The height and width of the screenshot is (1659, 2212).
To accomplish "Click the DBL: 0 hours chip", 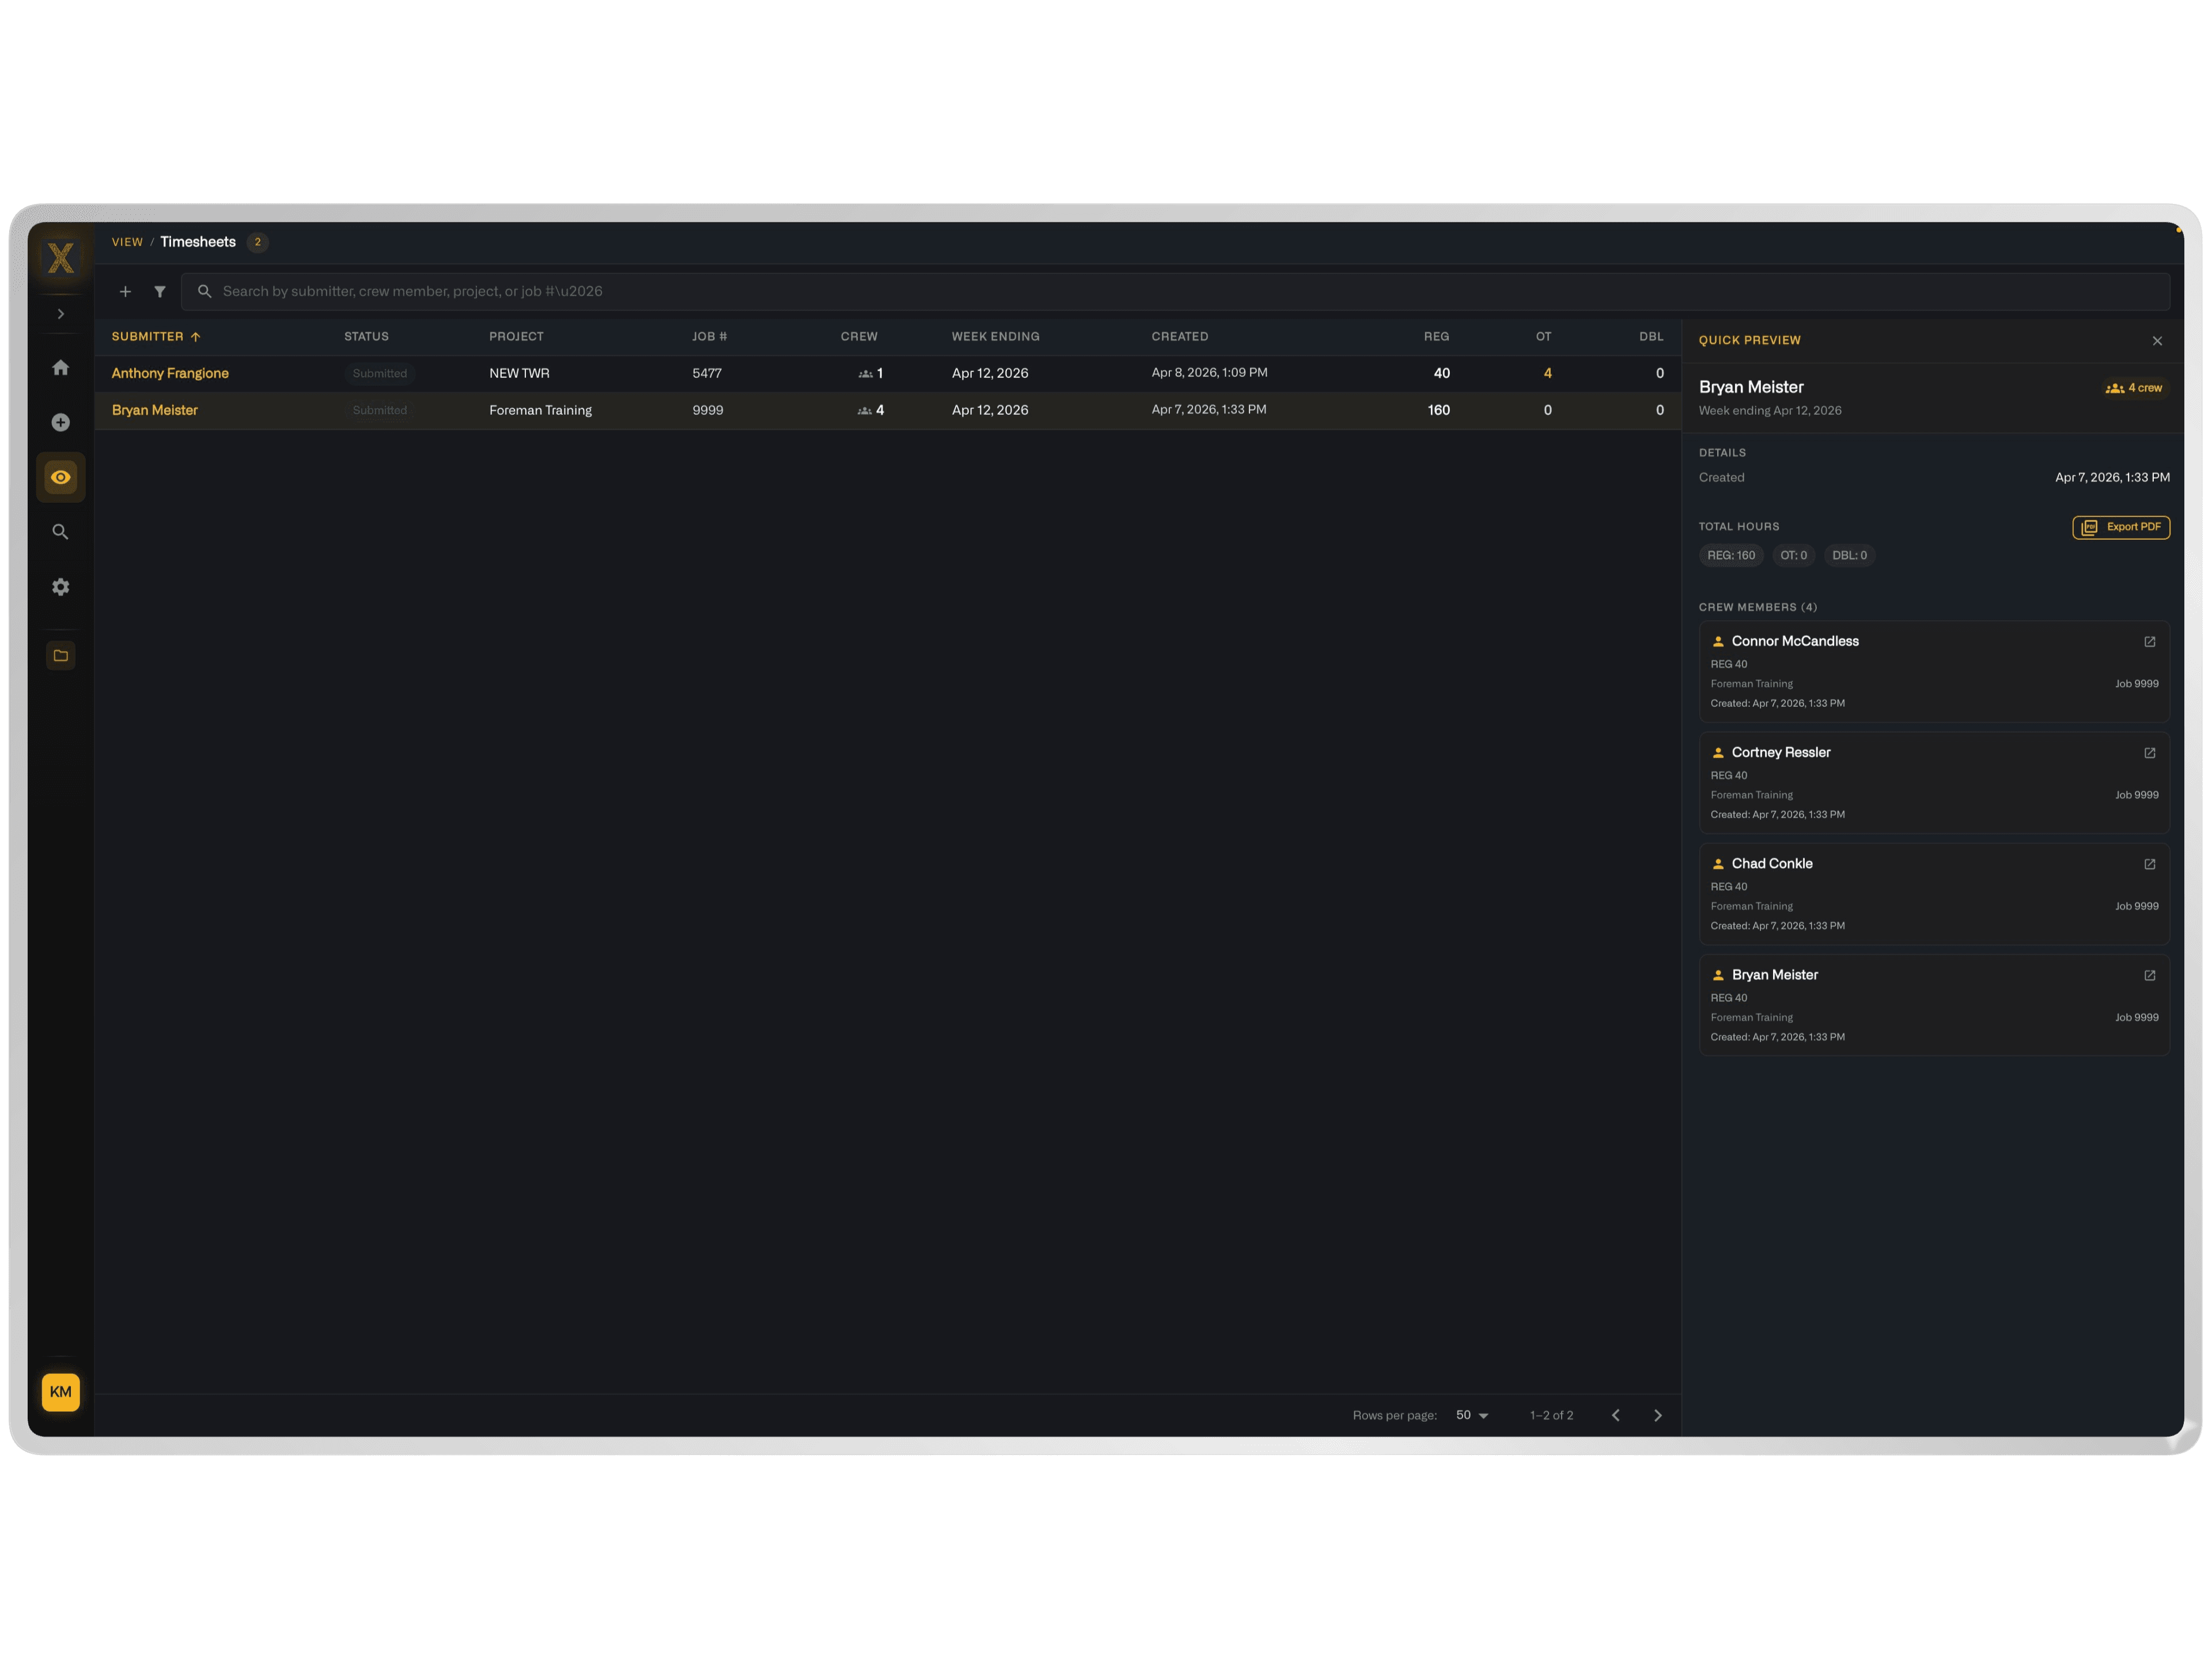I will (1849, 555).
